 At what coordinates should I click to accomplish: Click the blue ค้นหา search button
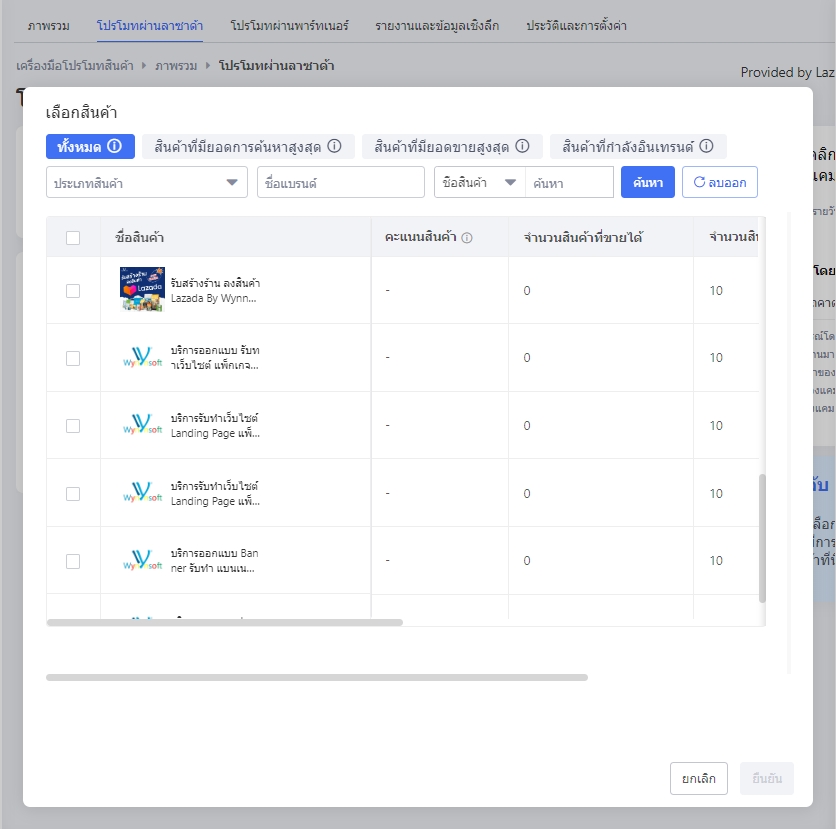point(647,182)
